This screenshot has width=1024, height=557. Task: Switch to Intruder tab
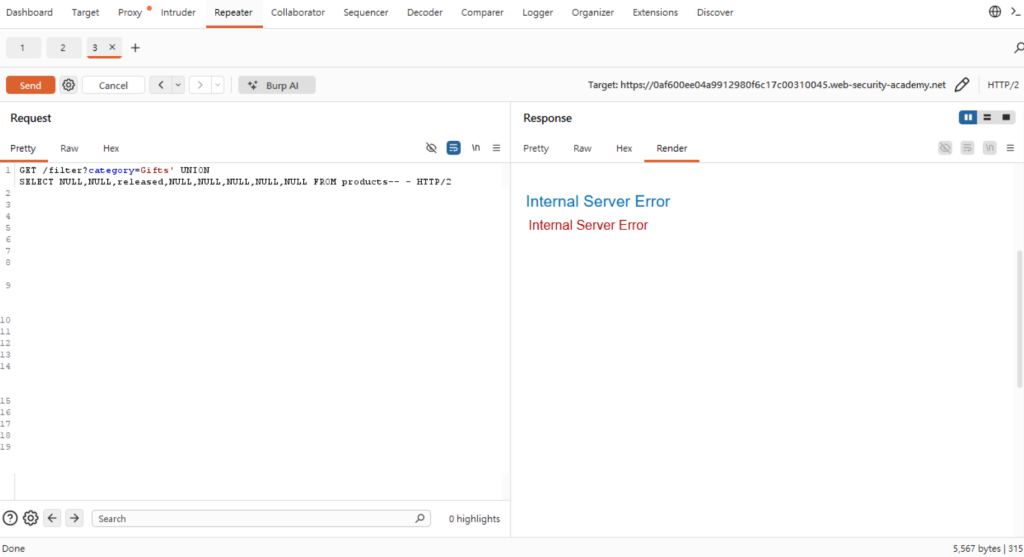click(x=178, y=12)
